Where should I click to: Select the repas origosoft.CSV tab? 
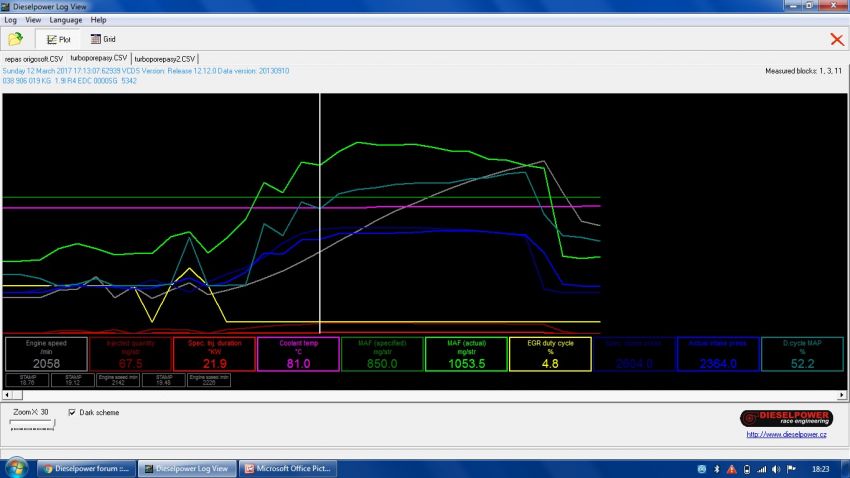coord(34,59)
